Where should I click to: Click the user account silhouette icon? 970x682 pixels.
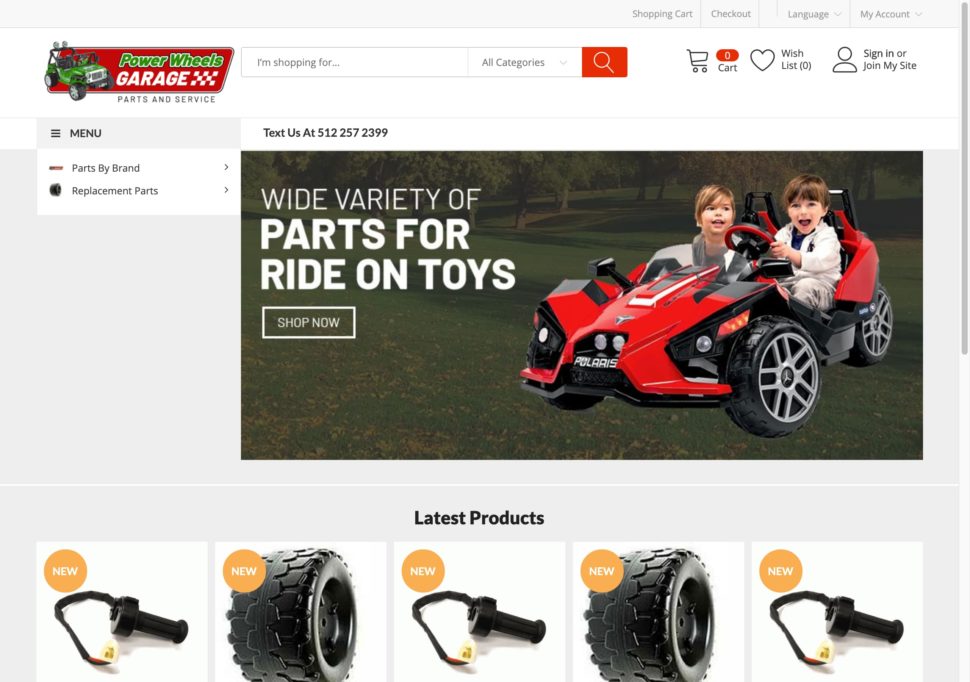pyautogui.click(x=844, y=60)
